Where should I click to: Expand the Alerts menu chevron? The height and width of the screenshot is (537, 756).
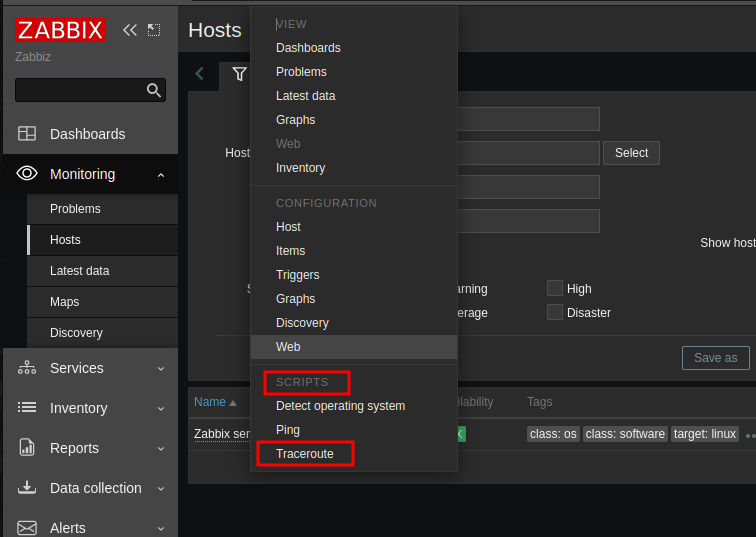point(161,529)
